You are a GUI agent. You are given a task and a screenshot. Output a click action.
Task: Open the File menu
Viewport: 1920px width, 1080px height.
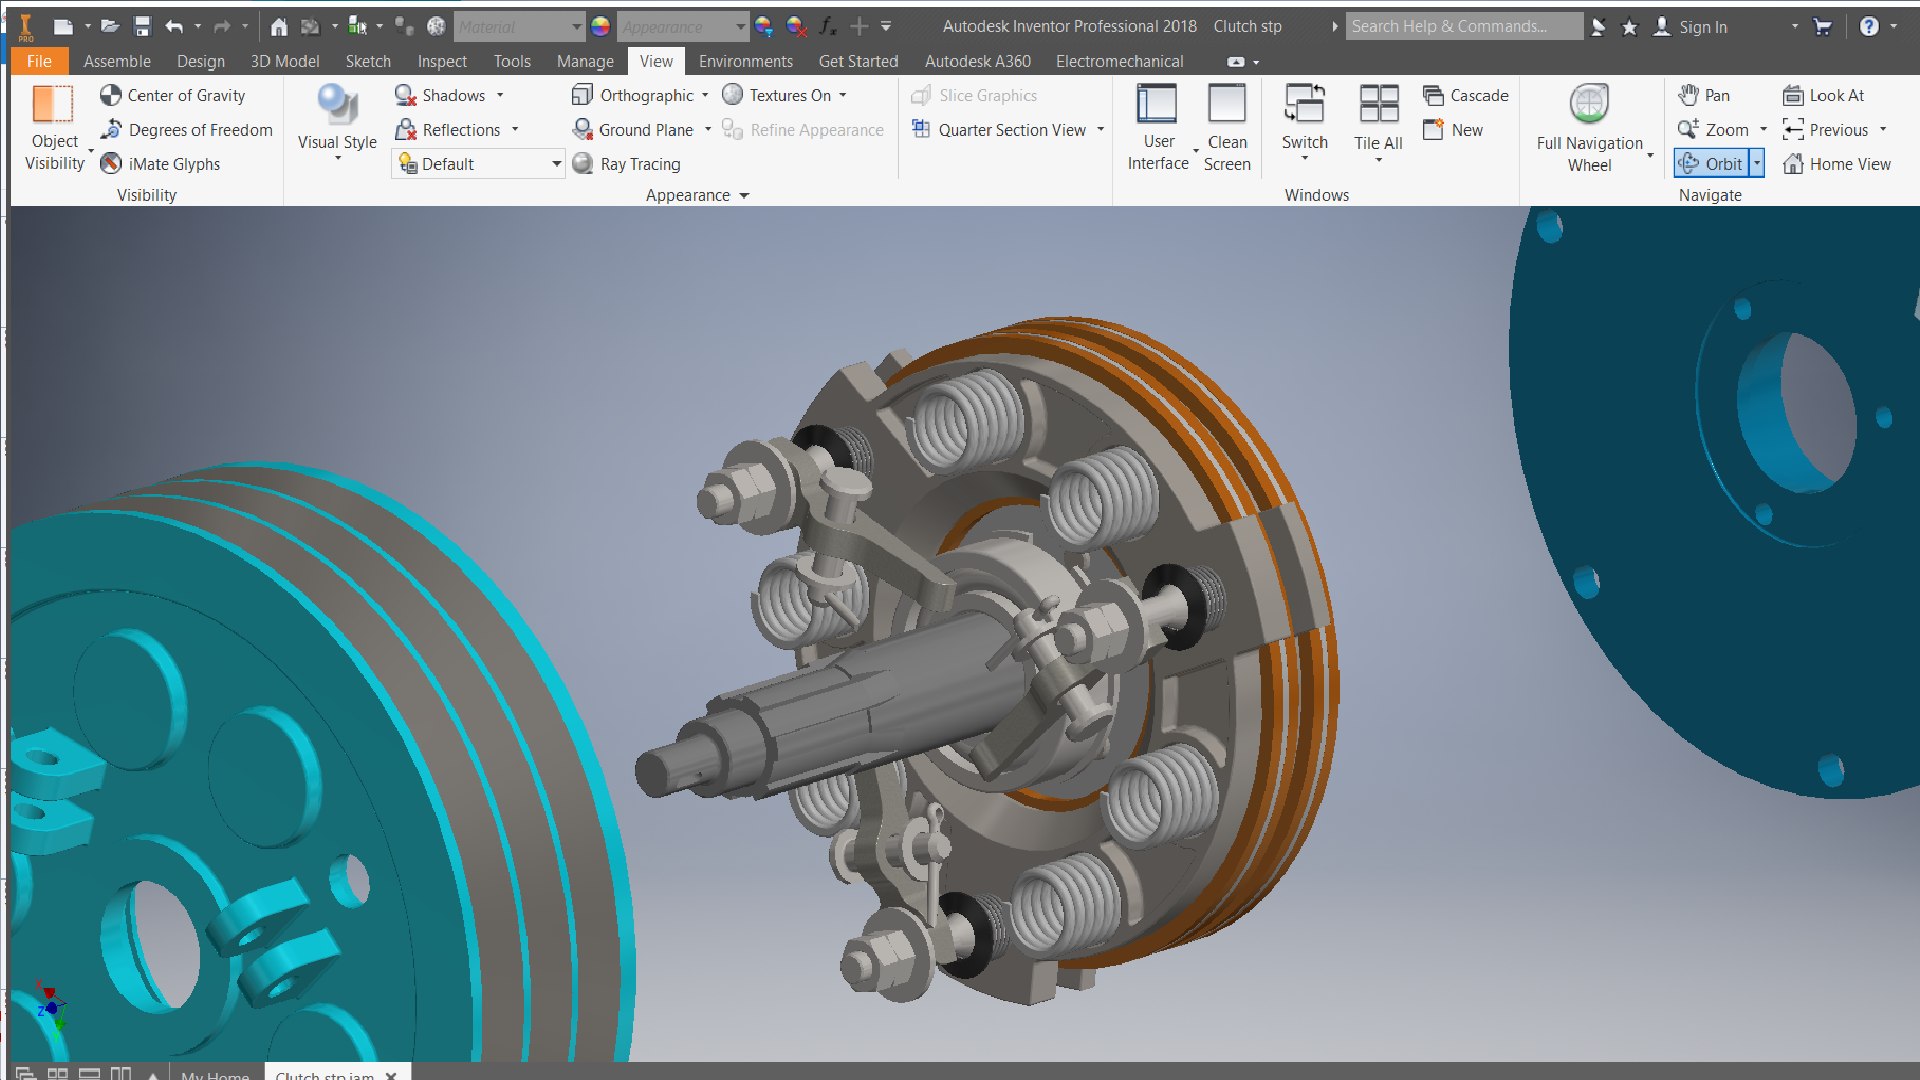click(39, 61)
